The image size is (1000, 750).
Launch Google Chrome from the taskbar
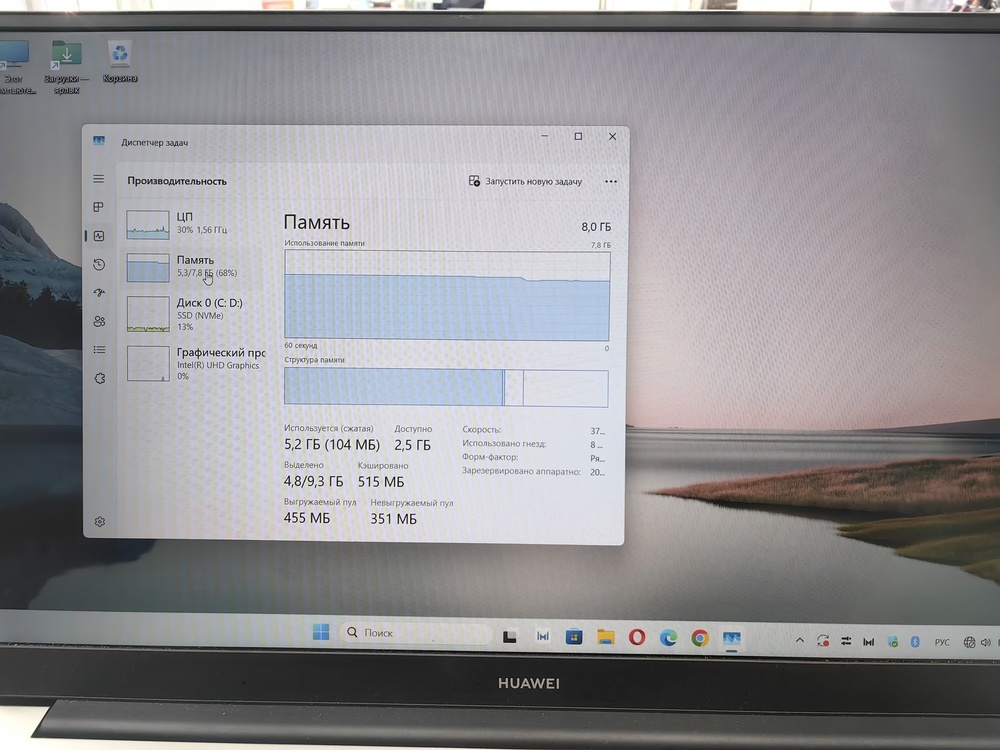(700, 638)
